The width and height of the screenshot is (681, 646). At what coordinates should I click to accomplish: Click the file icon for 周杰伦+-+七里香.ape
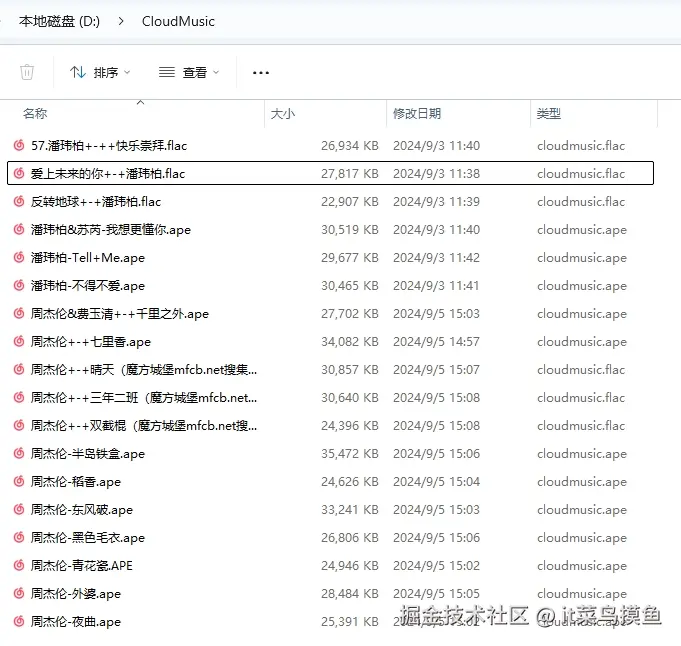click(x=19, y=341)
